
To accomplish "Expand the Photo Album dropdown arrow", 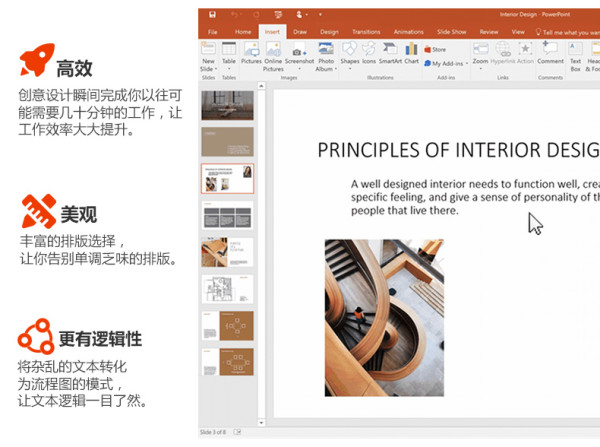I will point(336,69).
